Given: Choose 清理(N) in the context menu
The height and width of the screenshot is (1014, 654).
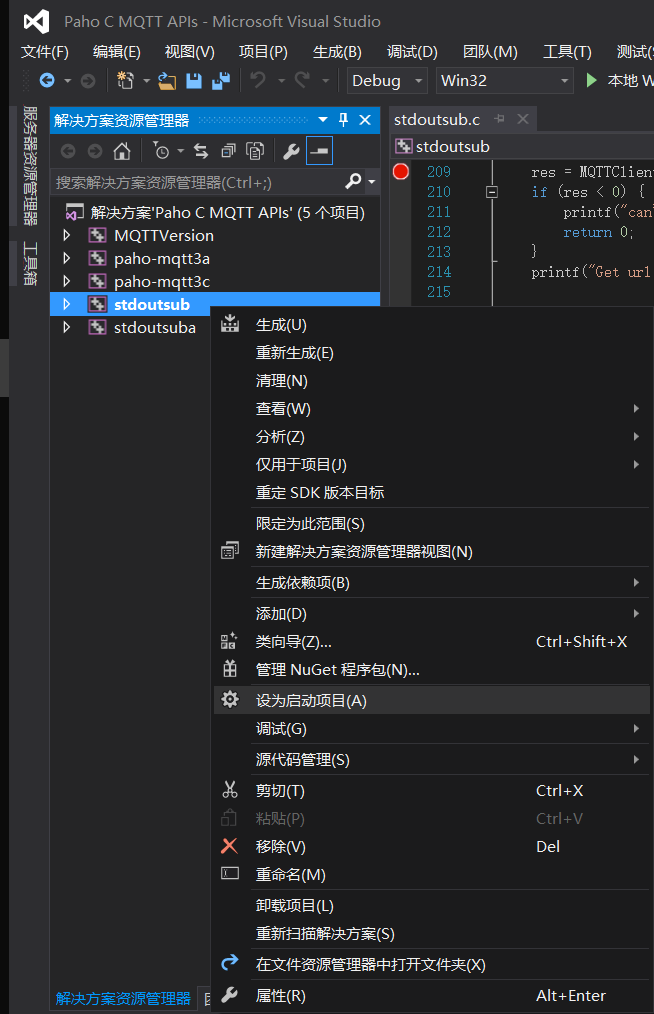Looking at the screenshot, I should point(431,381).
